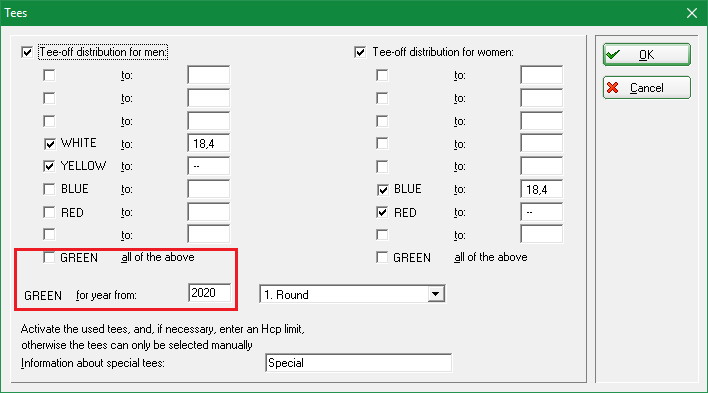Toggle Tee-off distribution for men checkbox
Screen dimensions: 708x393
tap(27, 52)
